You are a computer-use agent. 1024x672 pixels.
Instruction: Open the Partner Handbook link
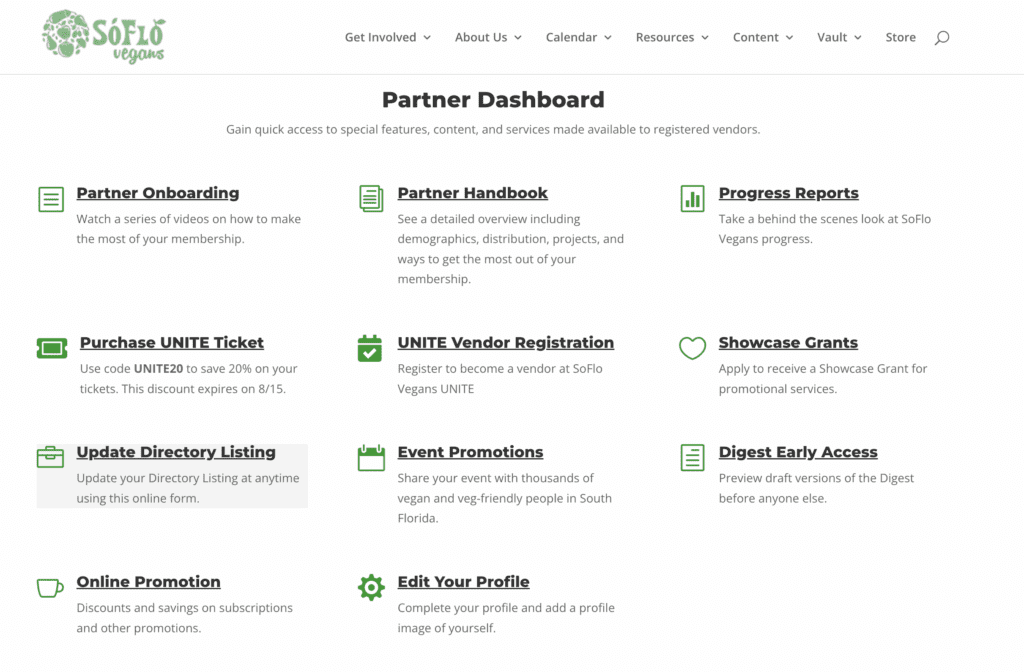[x=473, y=193]
